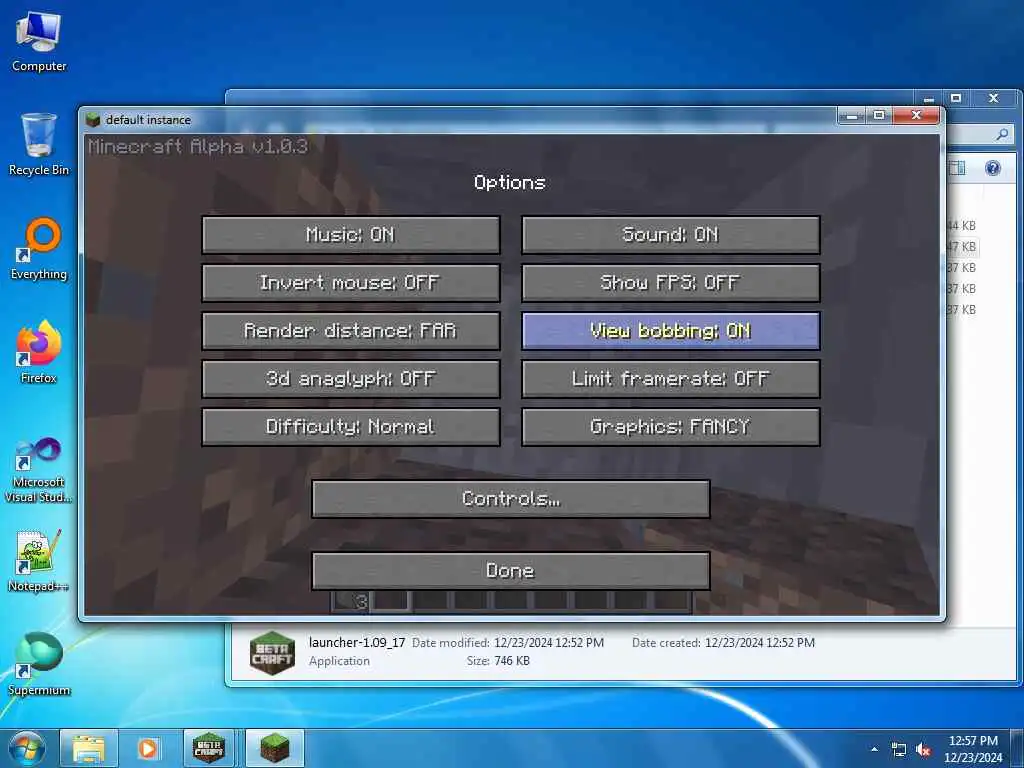Click the Size: 746 KB value
1024x768 pixels.
pyautogui.click(x=512, y=661)
